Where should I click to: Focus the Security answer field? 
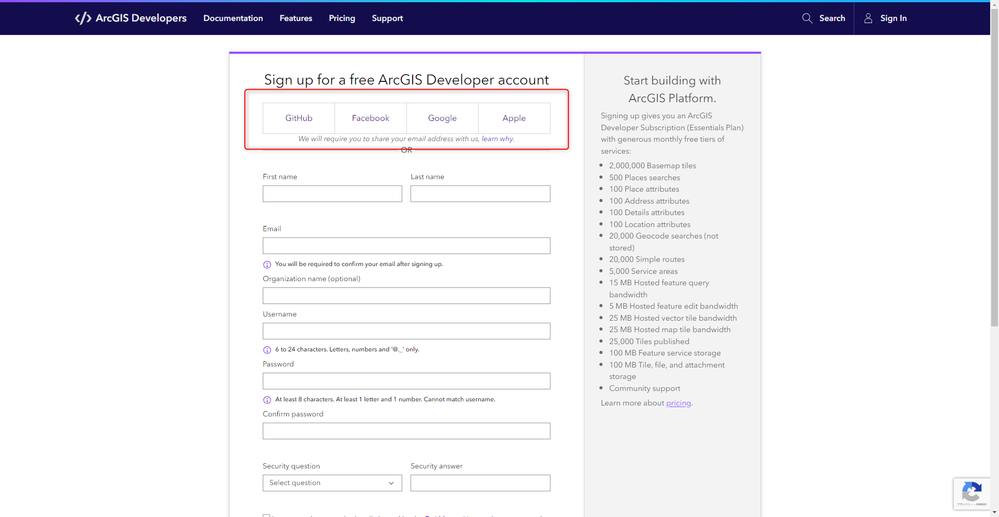click(480, 483)
